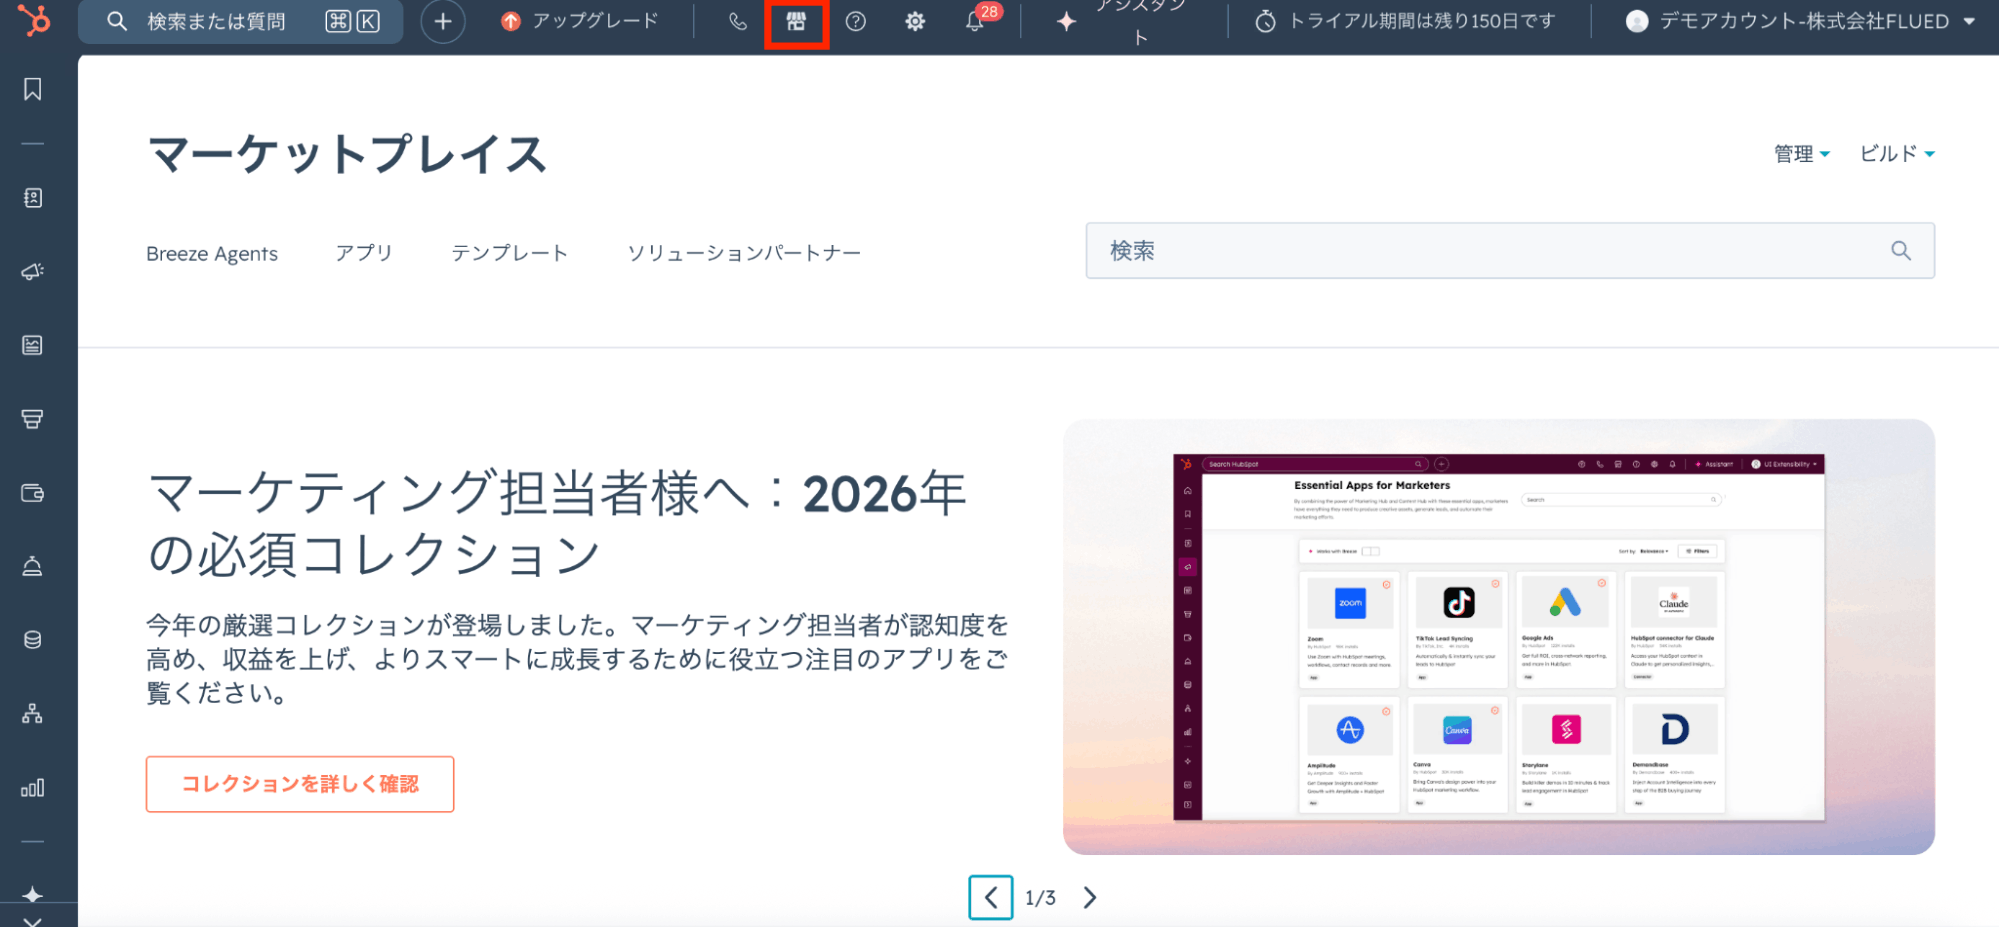Expand the デモアカウント-株式会社FLUED account menu

(x=1801, y=21)
